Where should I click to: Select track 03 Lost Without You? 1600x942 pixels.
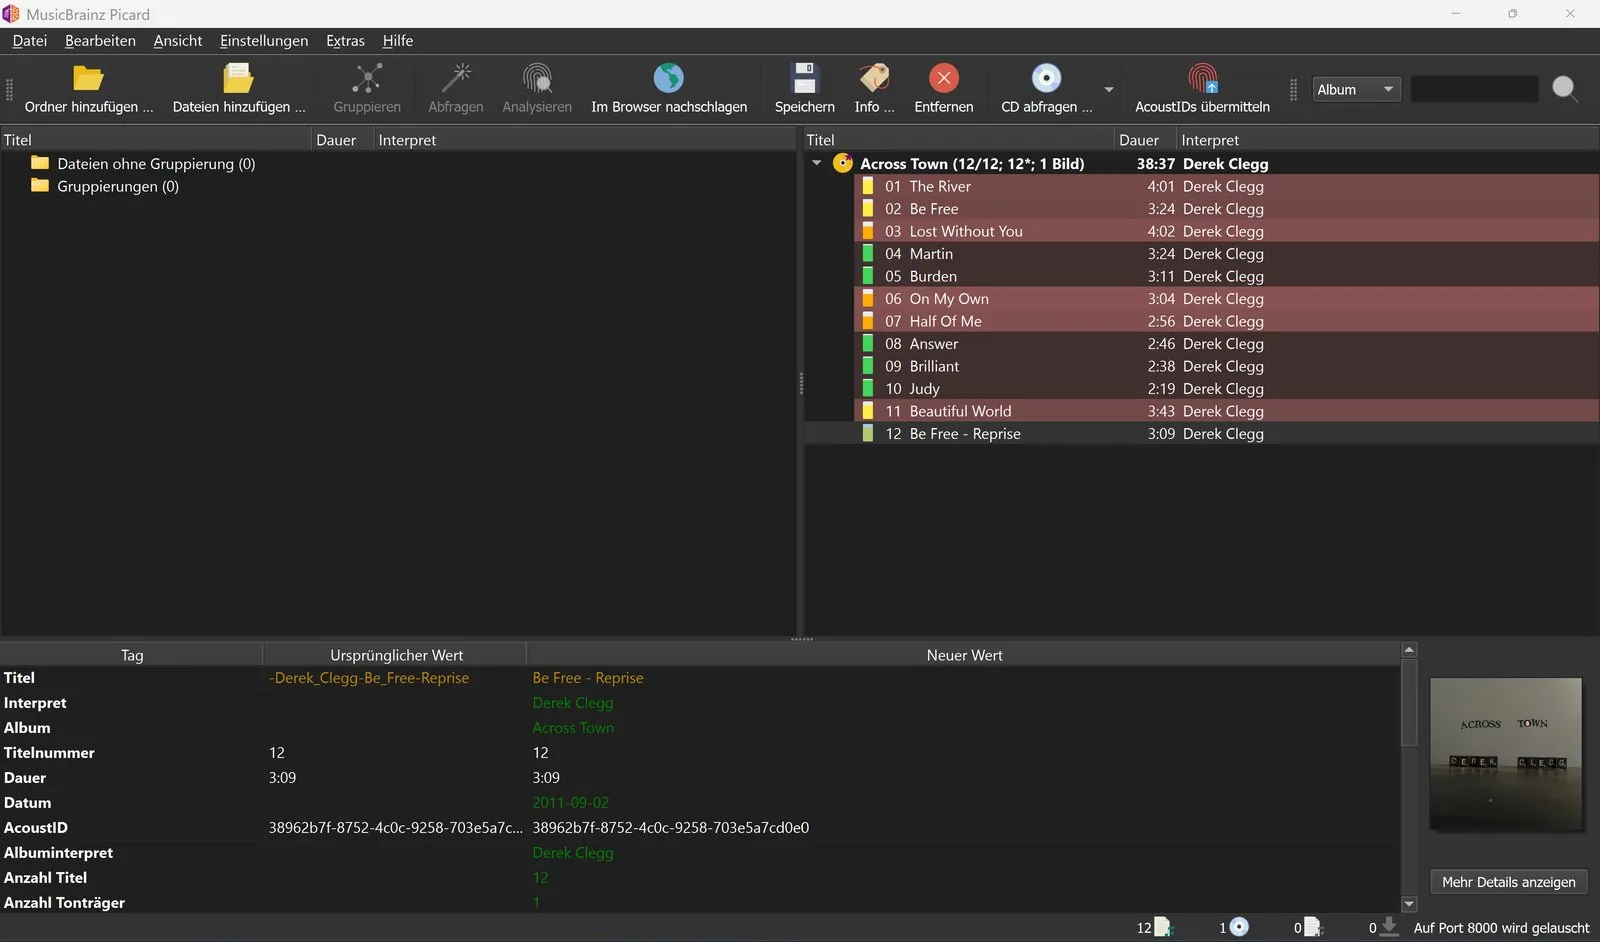coord(1226,231)
